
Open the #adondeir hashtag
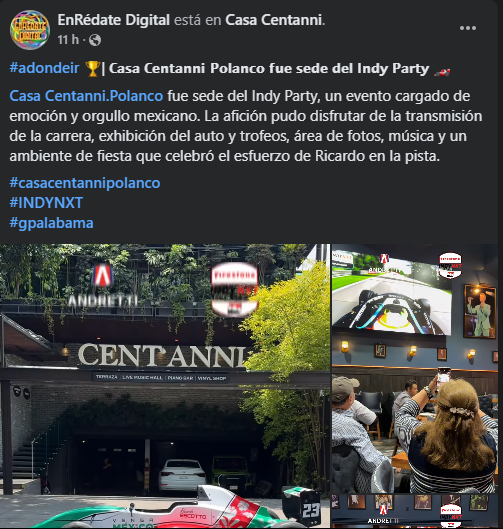[x=44, y=68]
